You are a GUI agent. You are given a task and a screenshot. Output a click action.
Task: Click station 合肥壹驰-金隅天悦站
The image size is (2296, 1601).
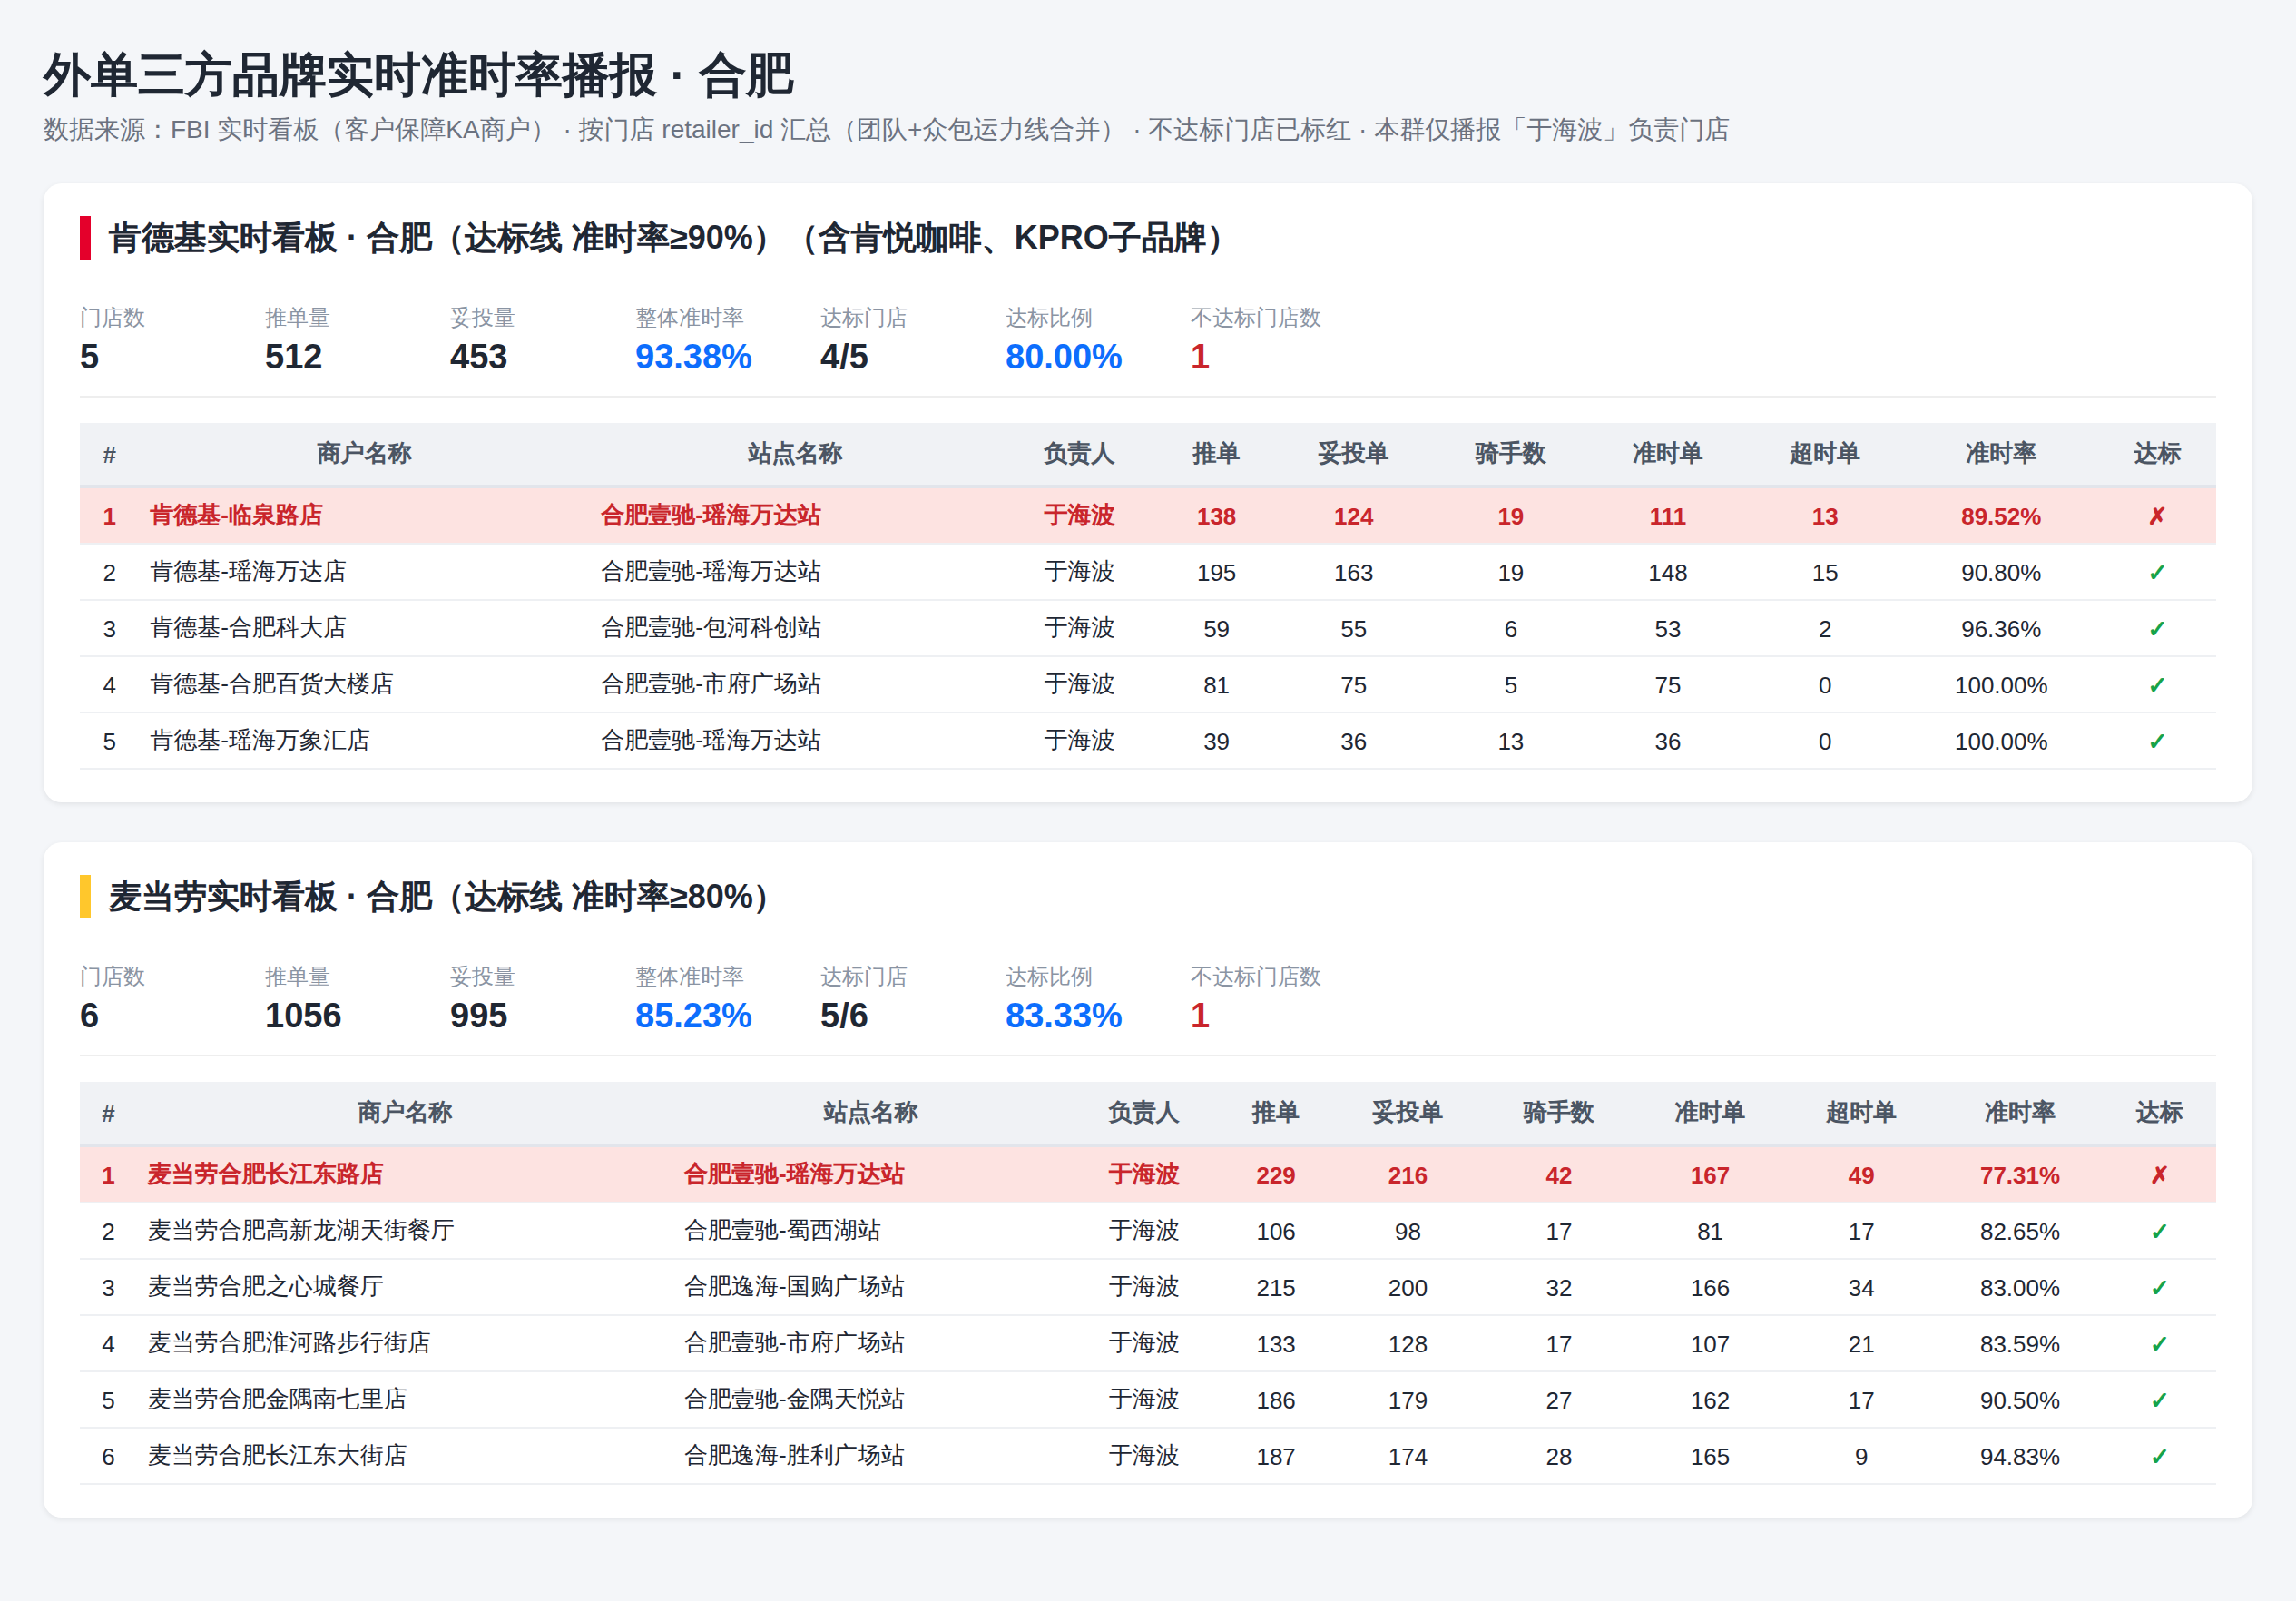click(x=794, y=1400)
